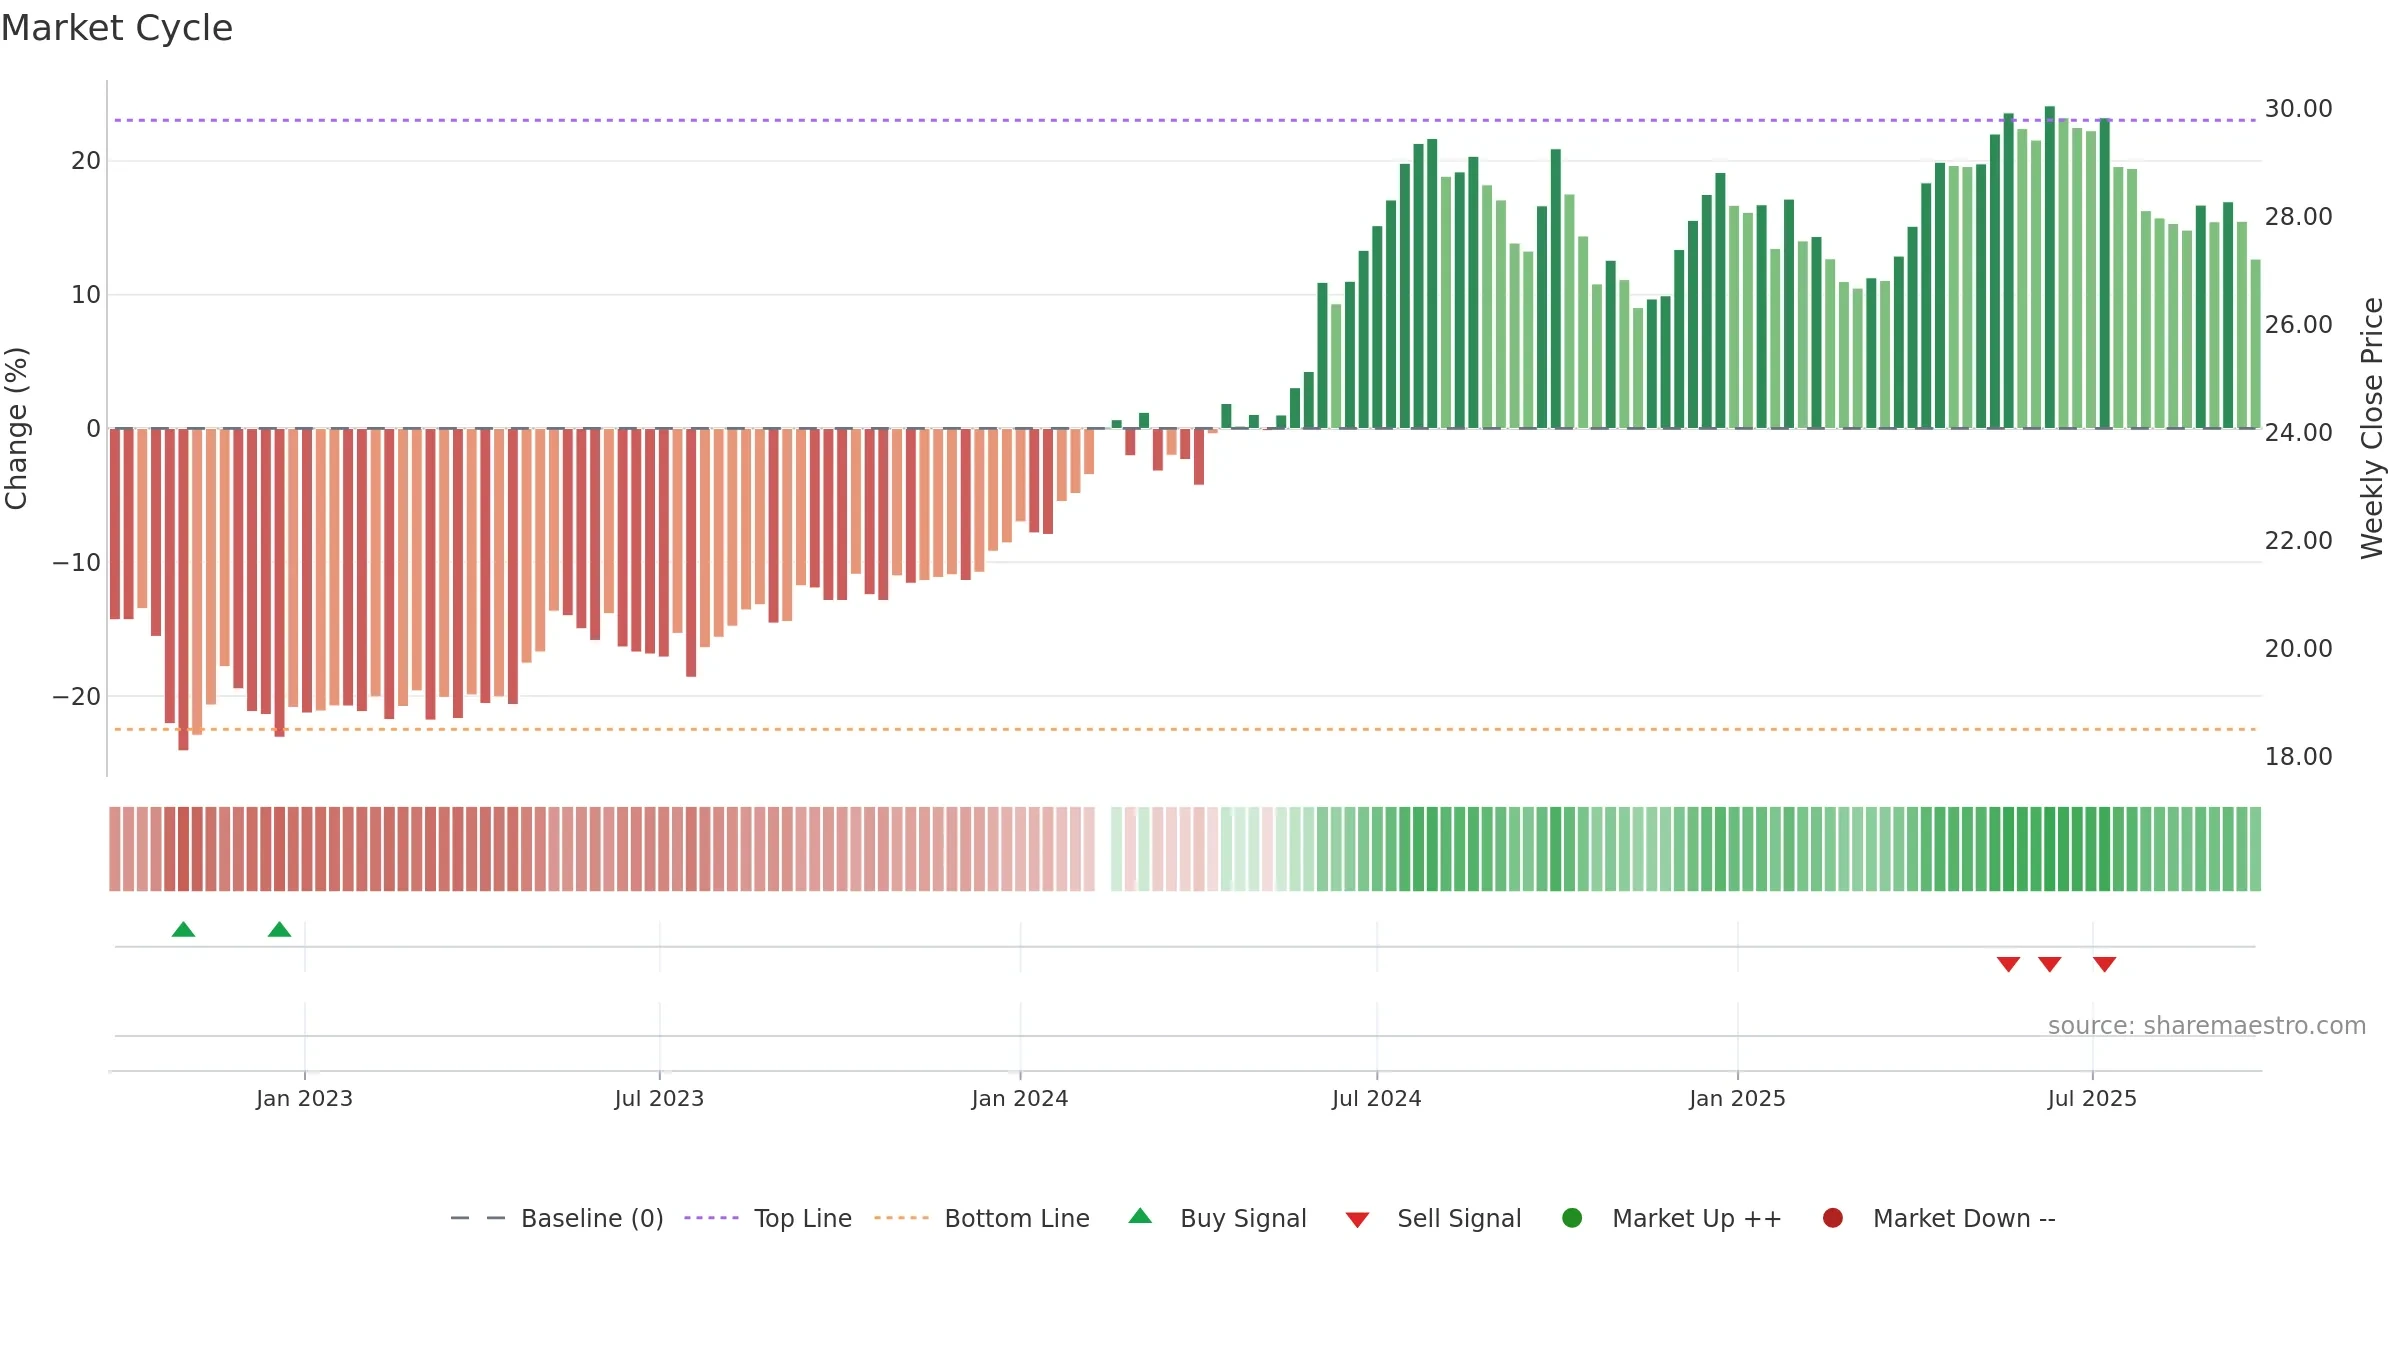Click the source: sharemaestro.com text
Image resolution: width=2400 pixels, height=1350 pixels.
[2207, 1026]
